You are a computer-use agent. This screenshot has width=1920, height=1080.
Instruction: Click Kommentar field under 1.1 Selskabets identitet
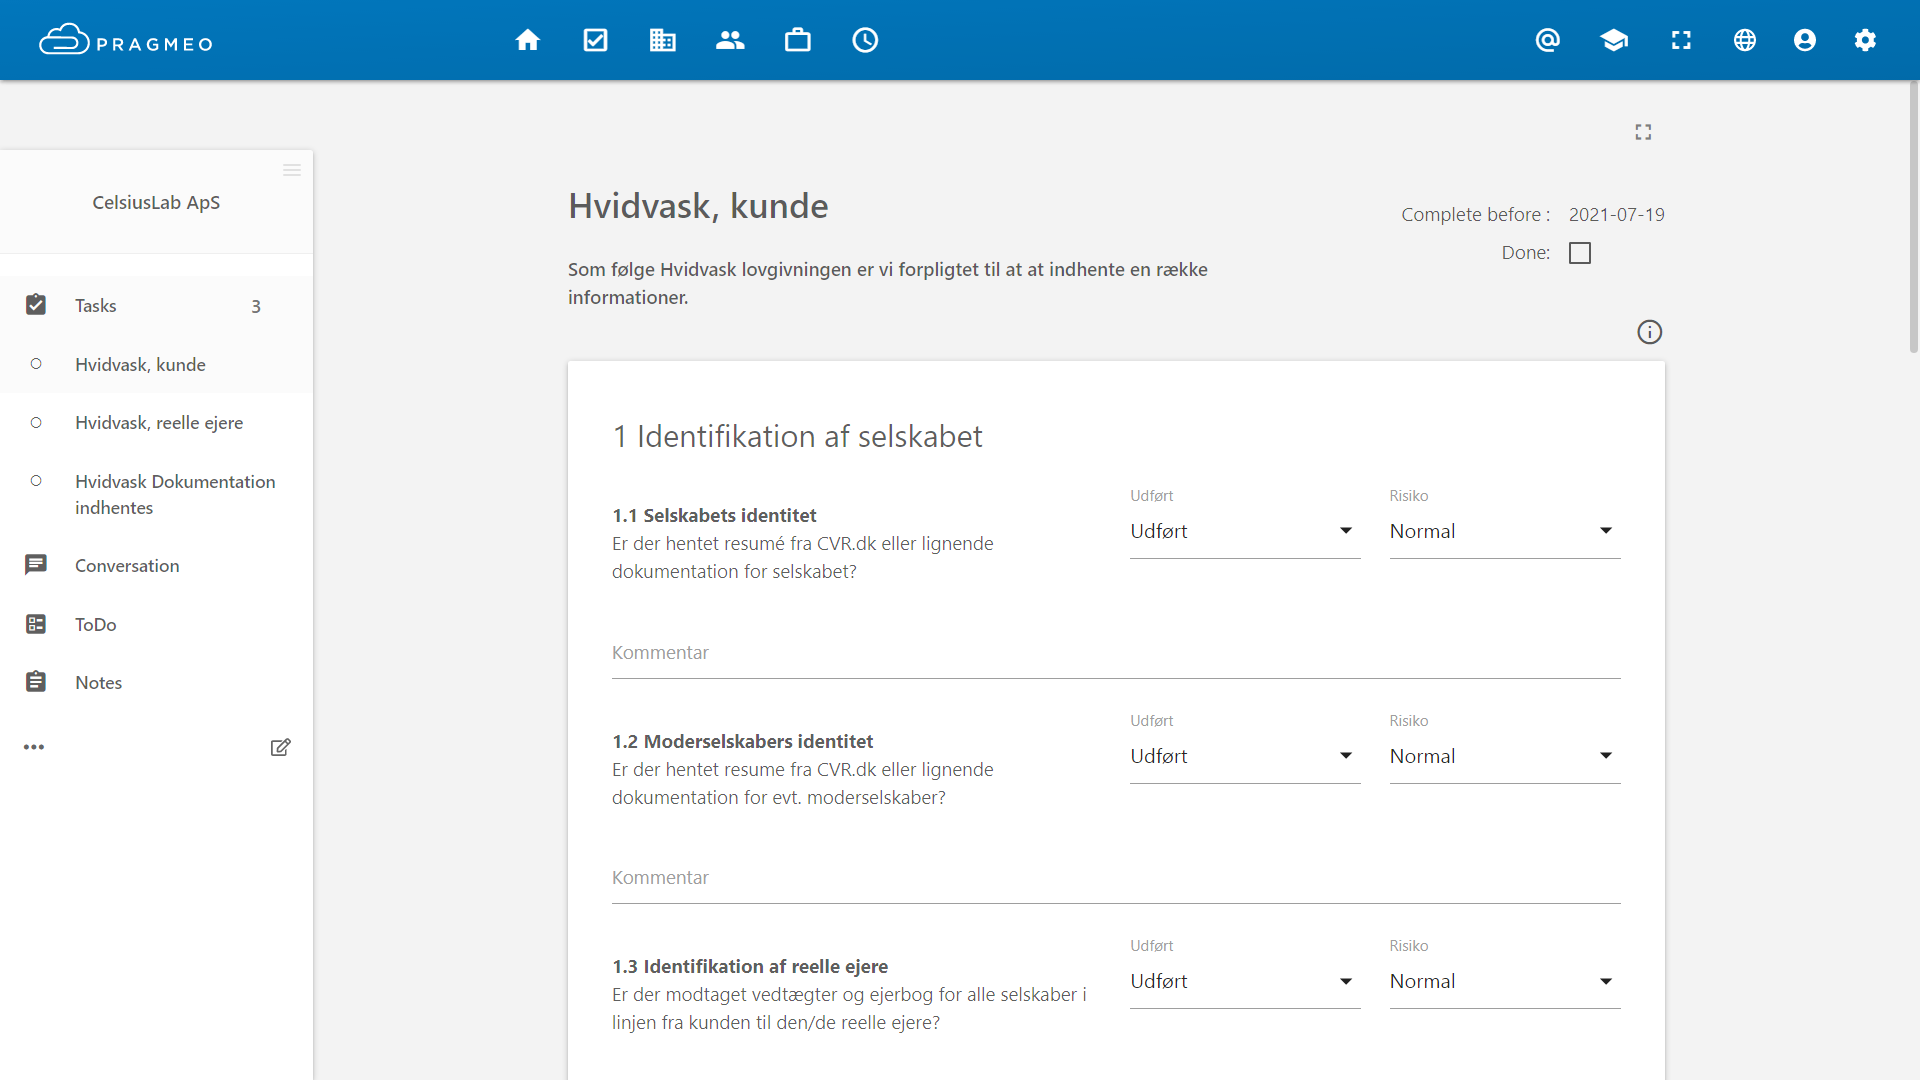1115,654
